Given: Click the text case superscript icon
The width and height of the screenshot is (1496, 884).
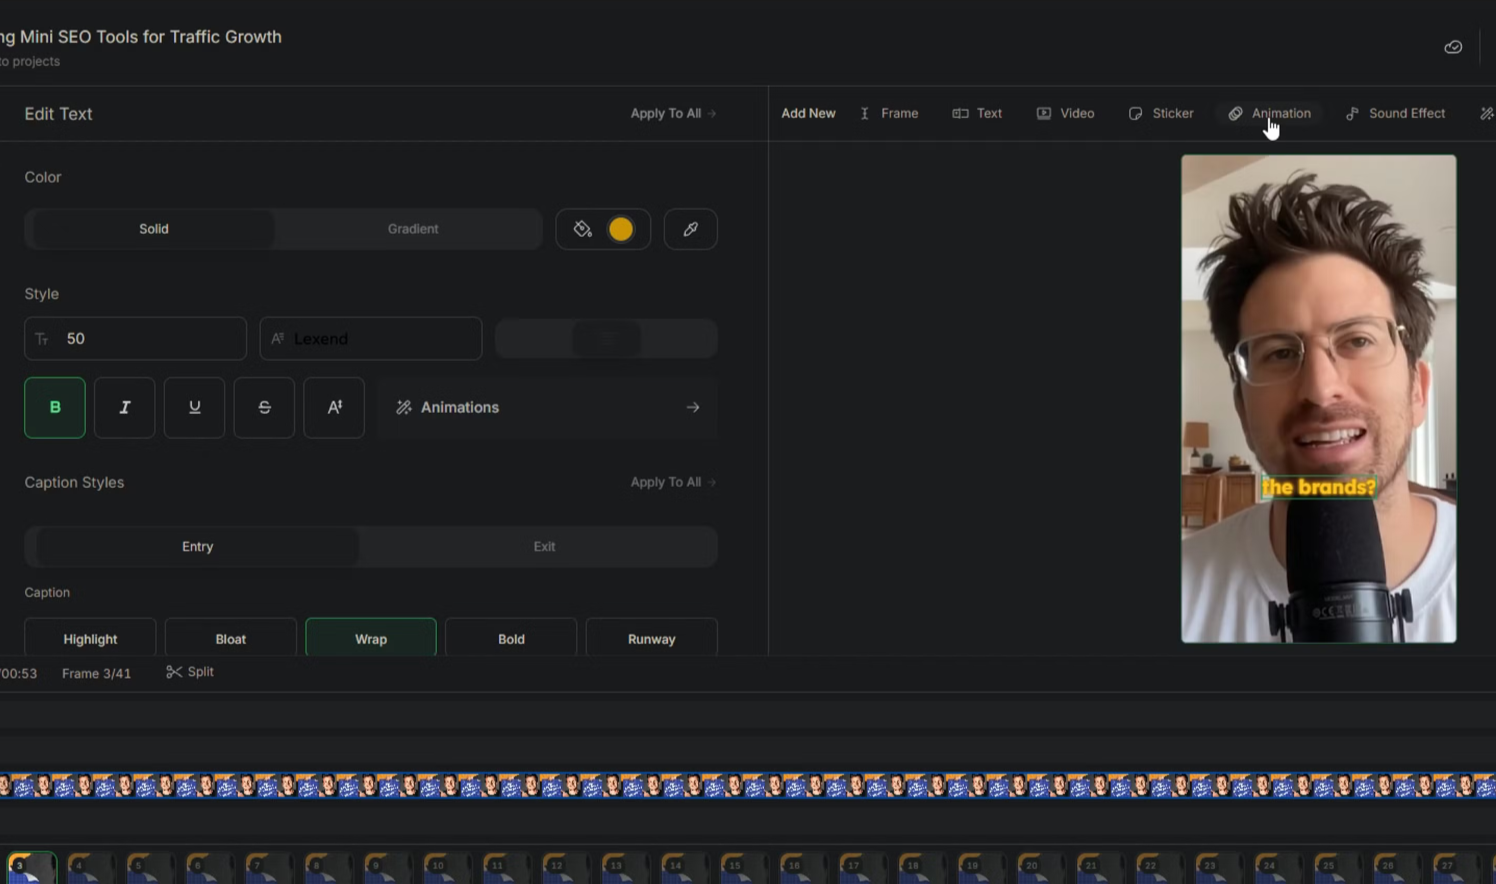Looking at the screenshot, I should pyautogui.click(x=334, y=407).
